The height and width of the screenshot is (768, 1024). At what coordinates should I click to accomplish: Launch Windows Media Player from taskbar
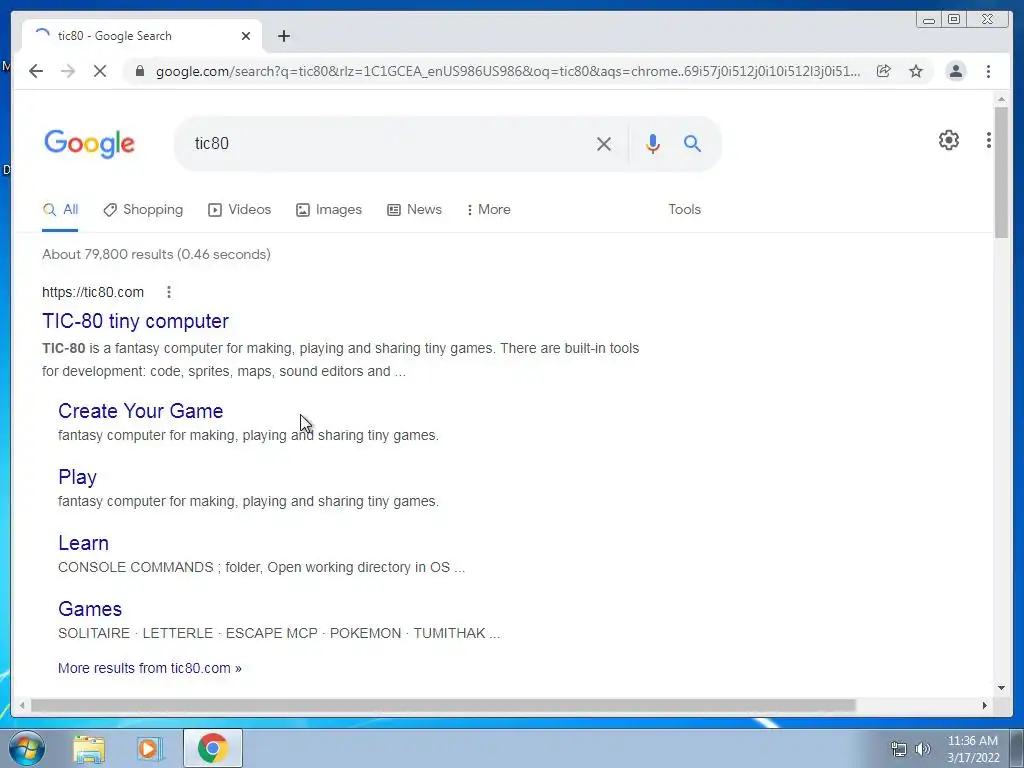coord(149,748)
